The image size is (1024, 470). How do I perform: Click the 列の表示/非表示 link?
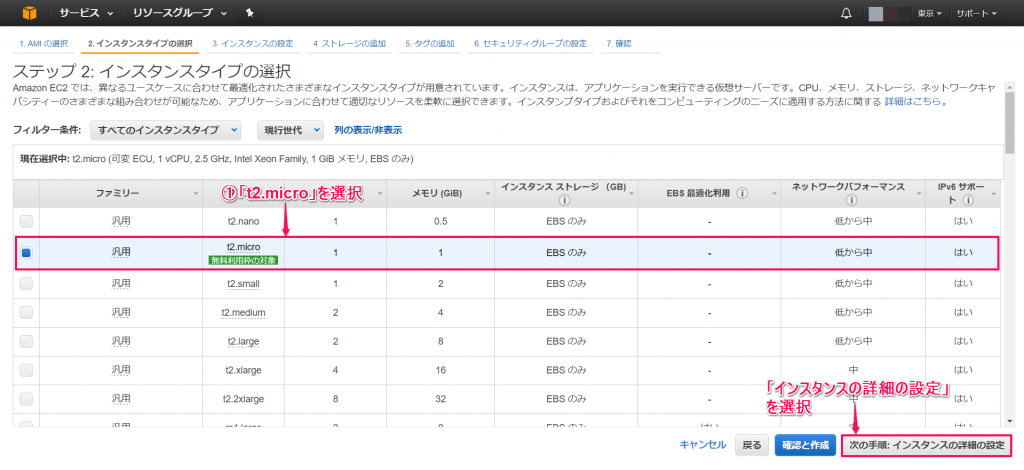(x=368, y=130)
